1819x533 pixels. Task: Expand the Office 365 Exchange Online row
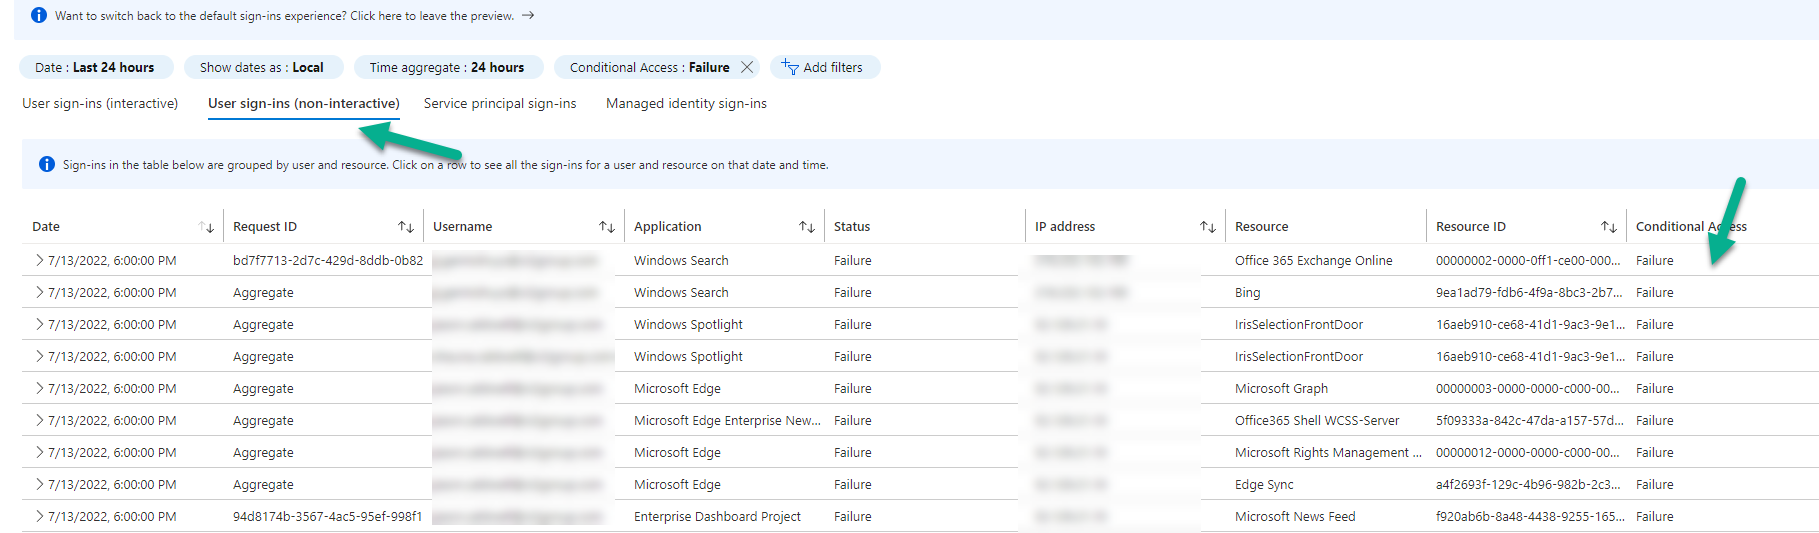point(40,260)
